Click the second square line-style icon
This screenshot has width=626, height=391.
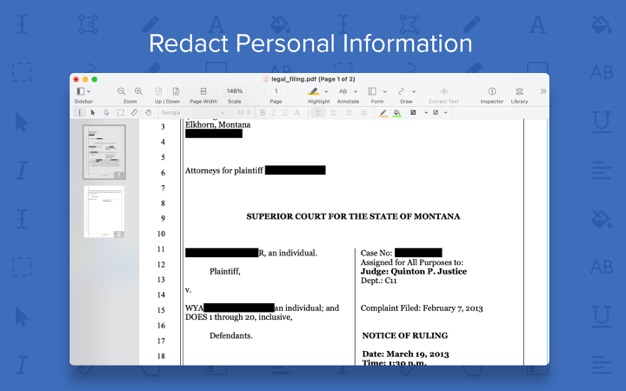pos(436,113)
